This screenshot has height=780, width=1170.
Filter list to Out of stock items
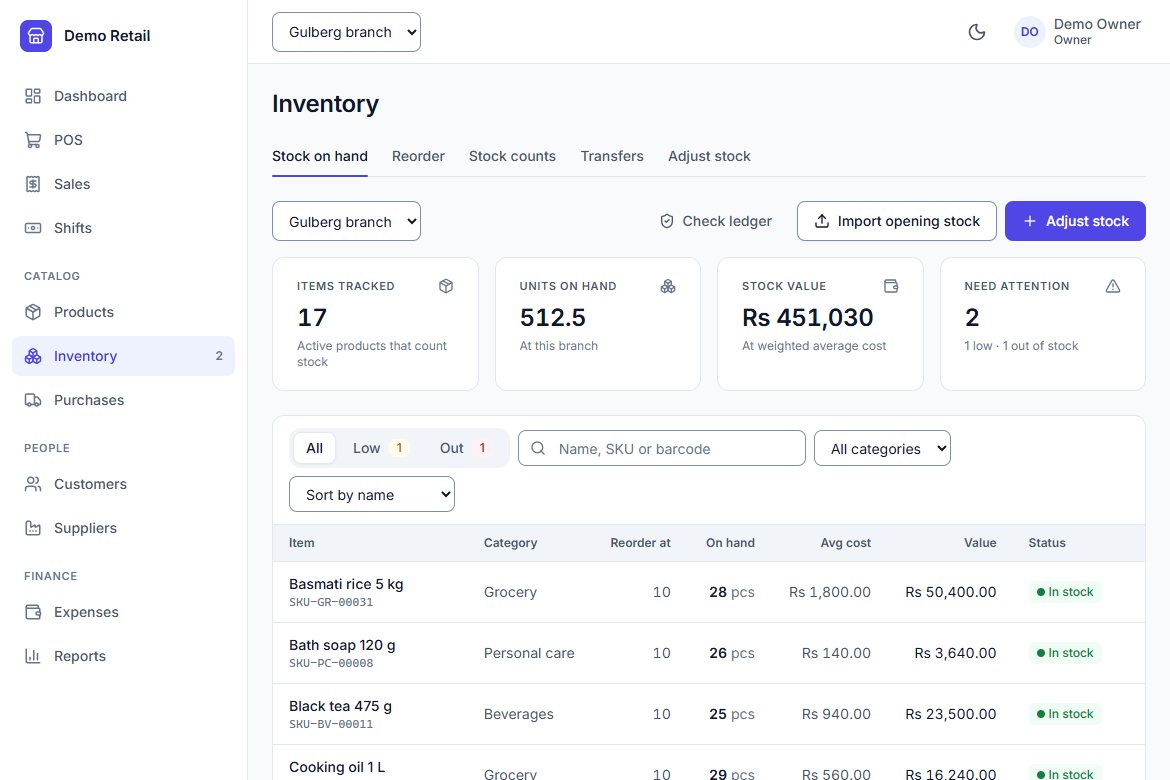tap(463, 448)
